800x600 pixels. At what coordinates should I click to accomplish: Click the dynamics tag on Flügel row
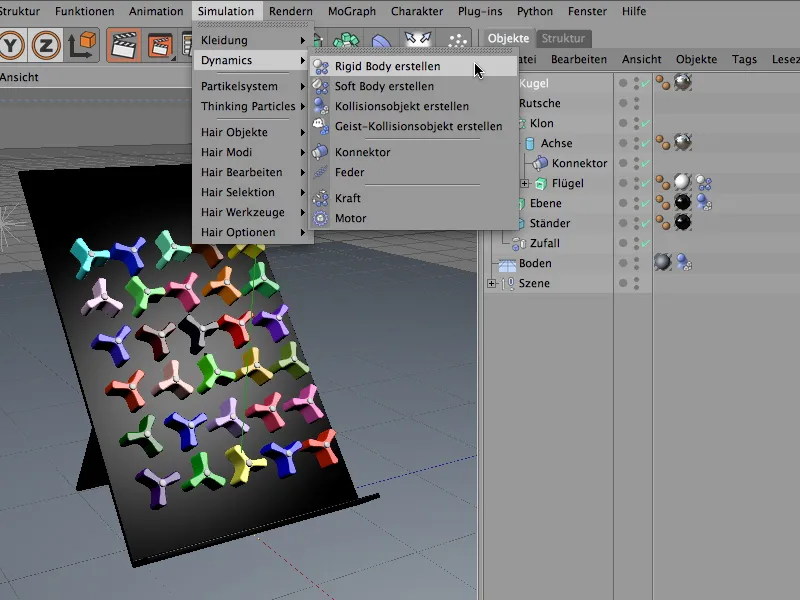point(704,183)
